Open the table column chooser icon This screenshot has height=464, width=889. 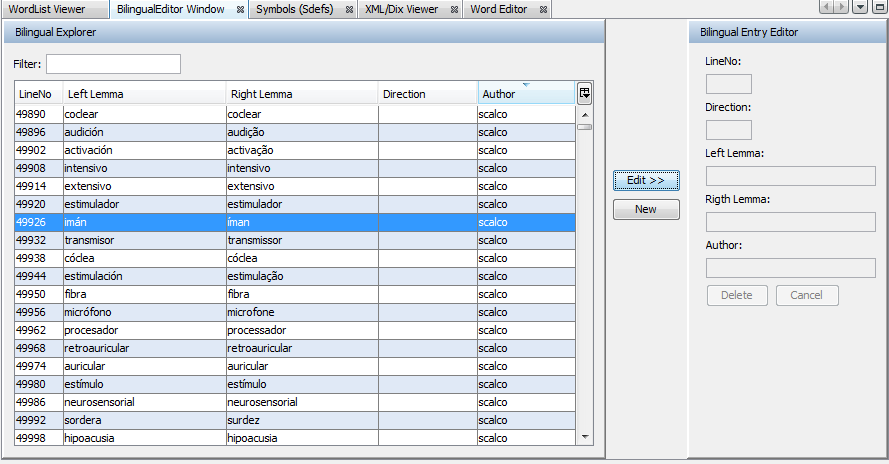584,93
